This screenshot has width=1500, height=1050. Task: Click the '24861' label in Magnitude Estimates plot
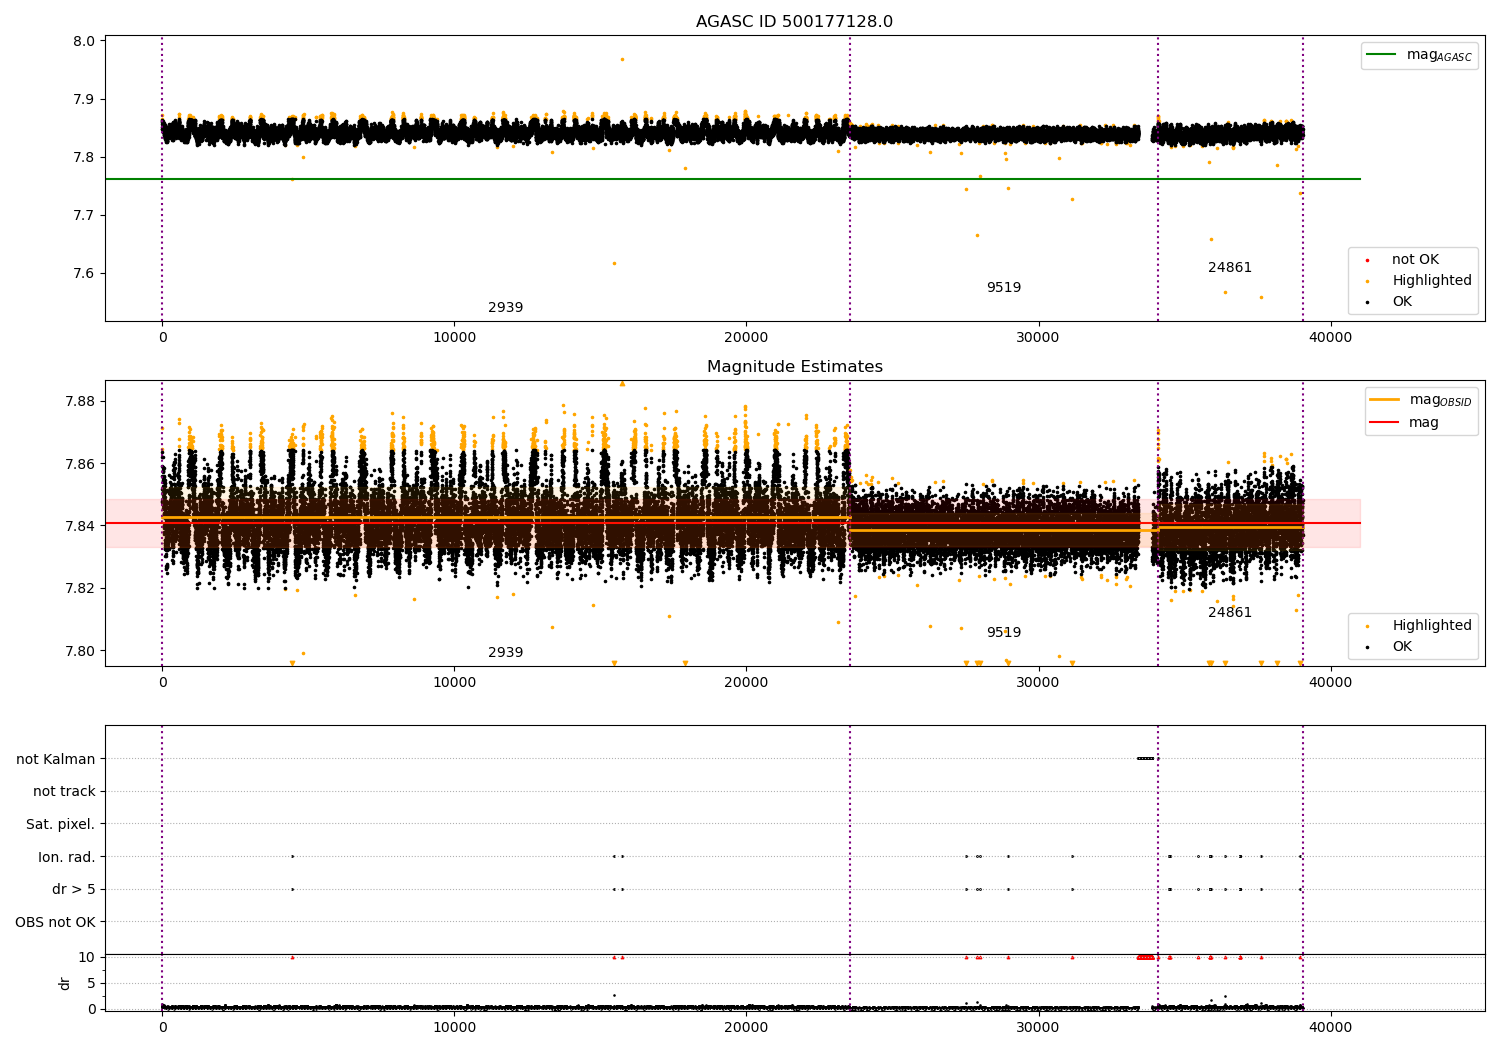tap(1229, 613)
